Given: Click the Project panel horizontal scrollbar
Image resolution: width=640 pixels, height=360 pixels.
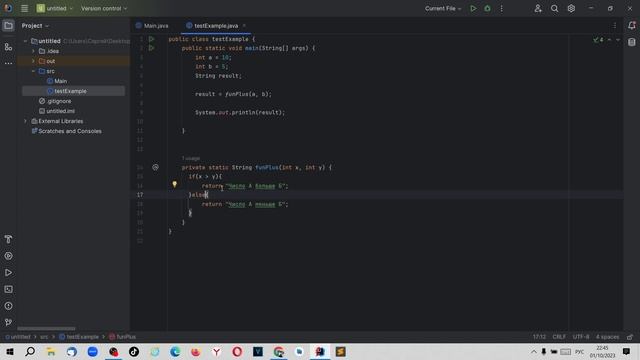Looking at the screenshot, I should pyautogui.click(x=46, y=329).
